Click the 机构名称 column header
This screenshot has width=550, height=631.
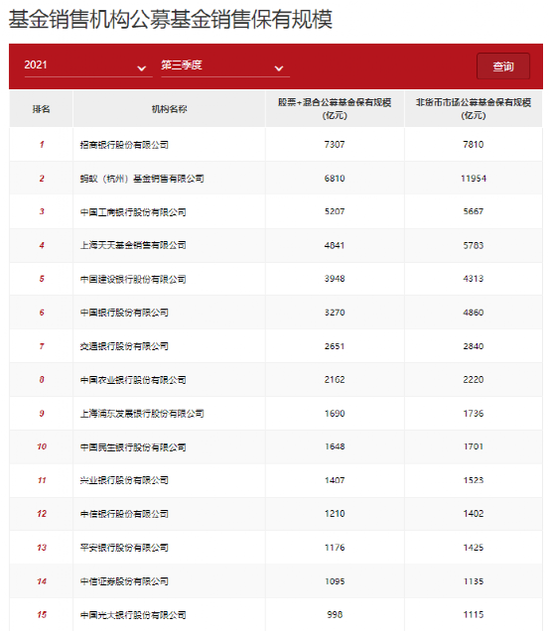pyautogui.click(x=169, y=109)
